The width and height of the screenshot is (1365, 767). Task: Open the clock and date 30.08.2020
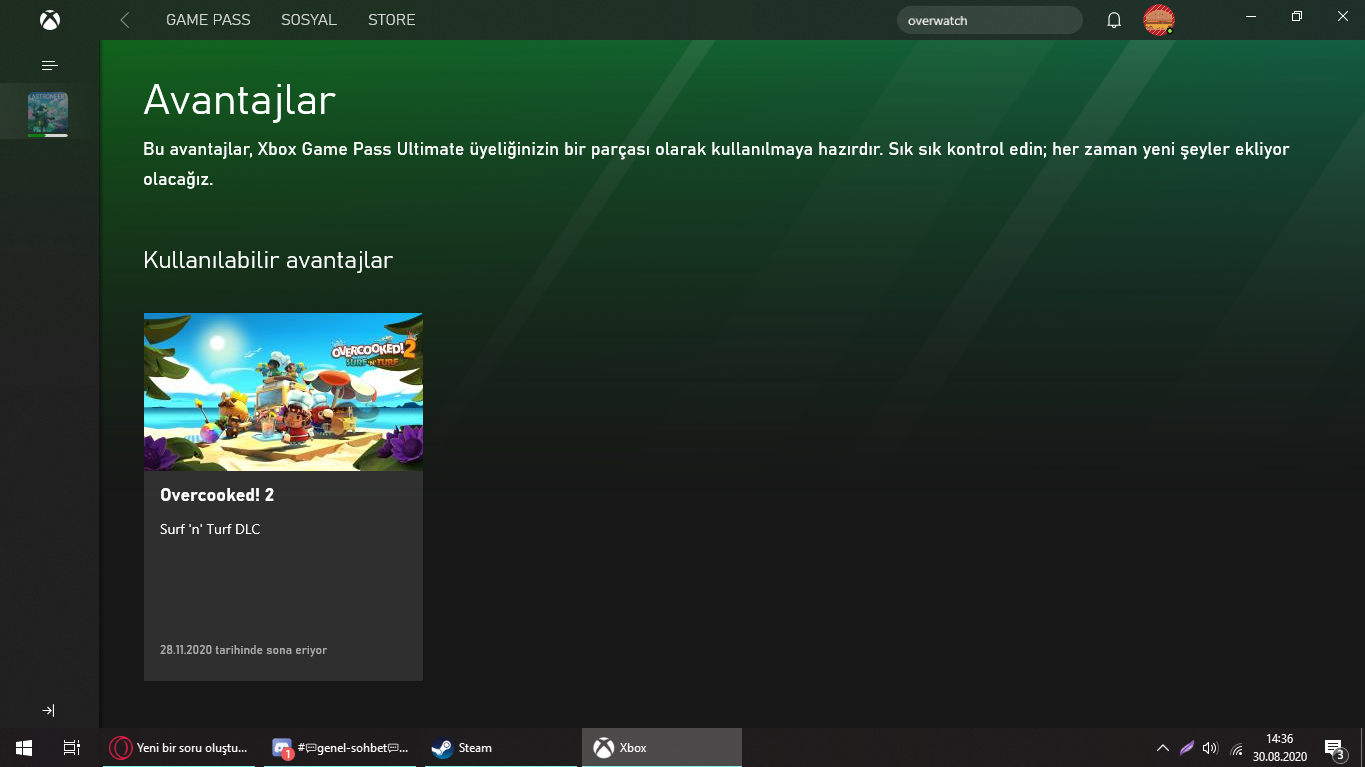tap(1280, 747)
